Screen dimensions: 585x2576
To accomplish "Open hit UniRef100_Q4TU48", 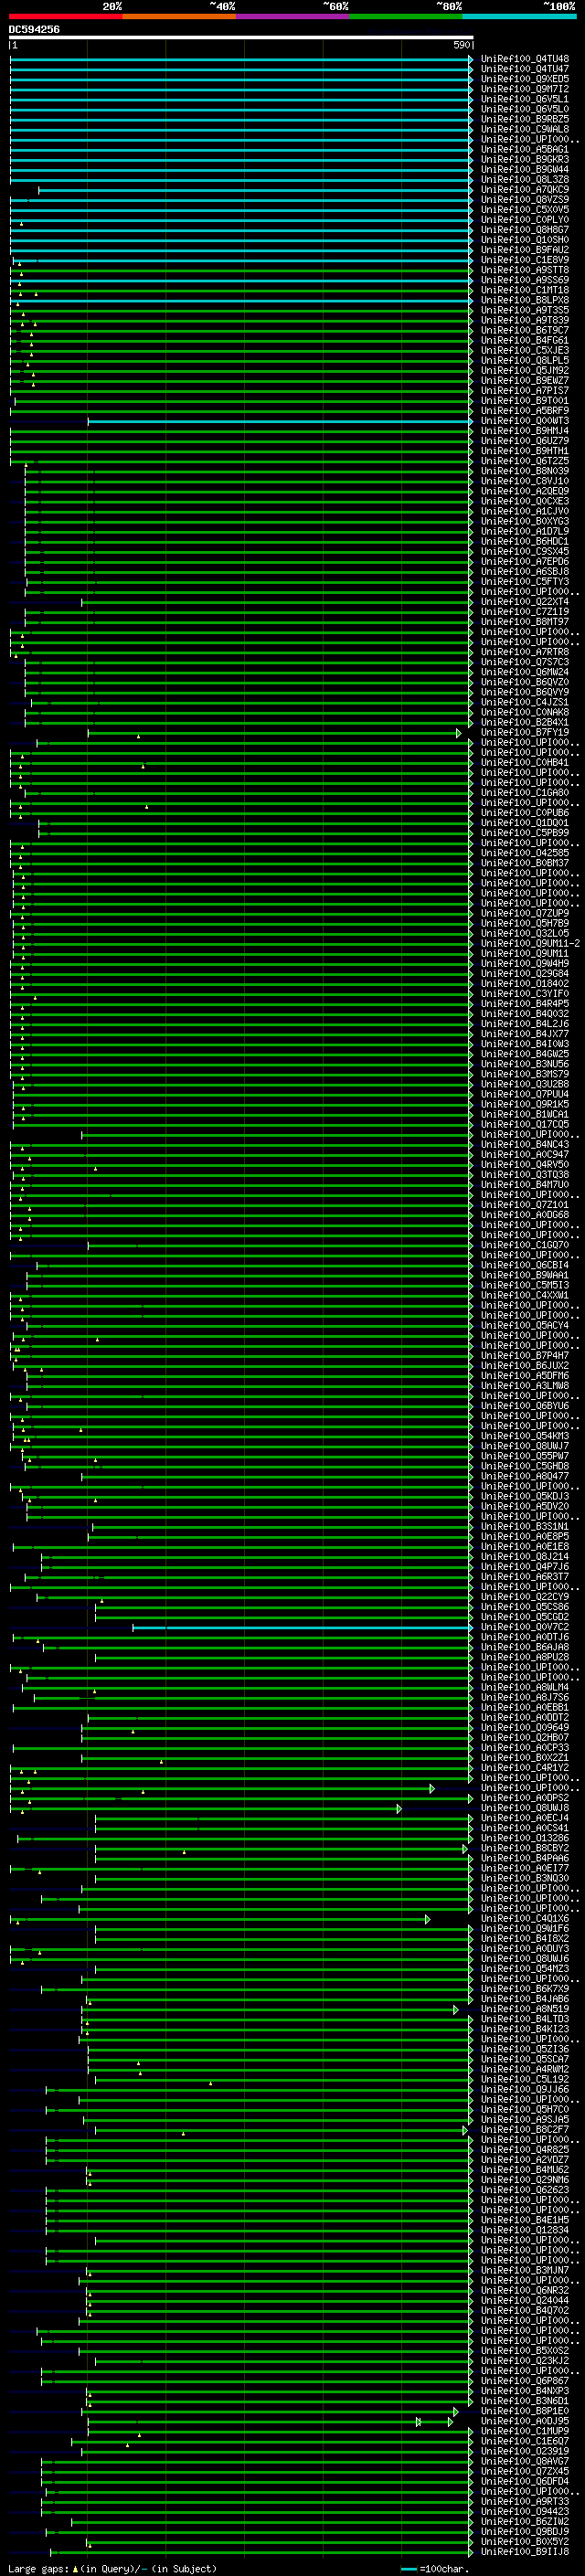I will pos(525,59).
